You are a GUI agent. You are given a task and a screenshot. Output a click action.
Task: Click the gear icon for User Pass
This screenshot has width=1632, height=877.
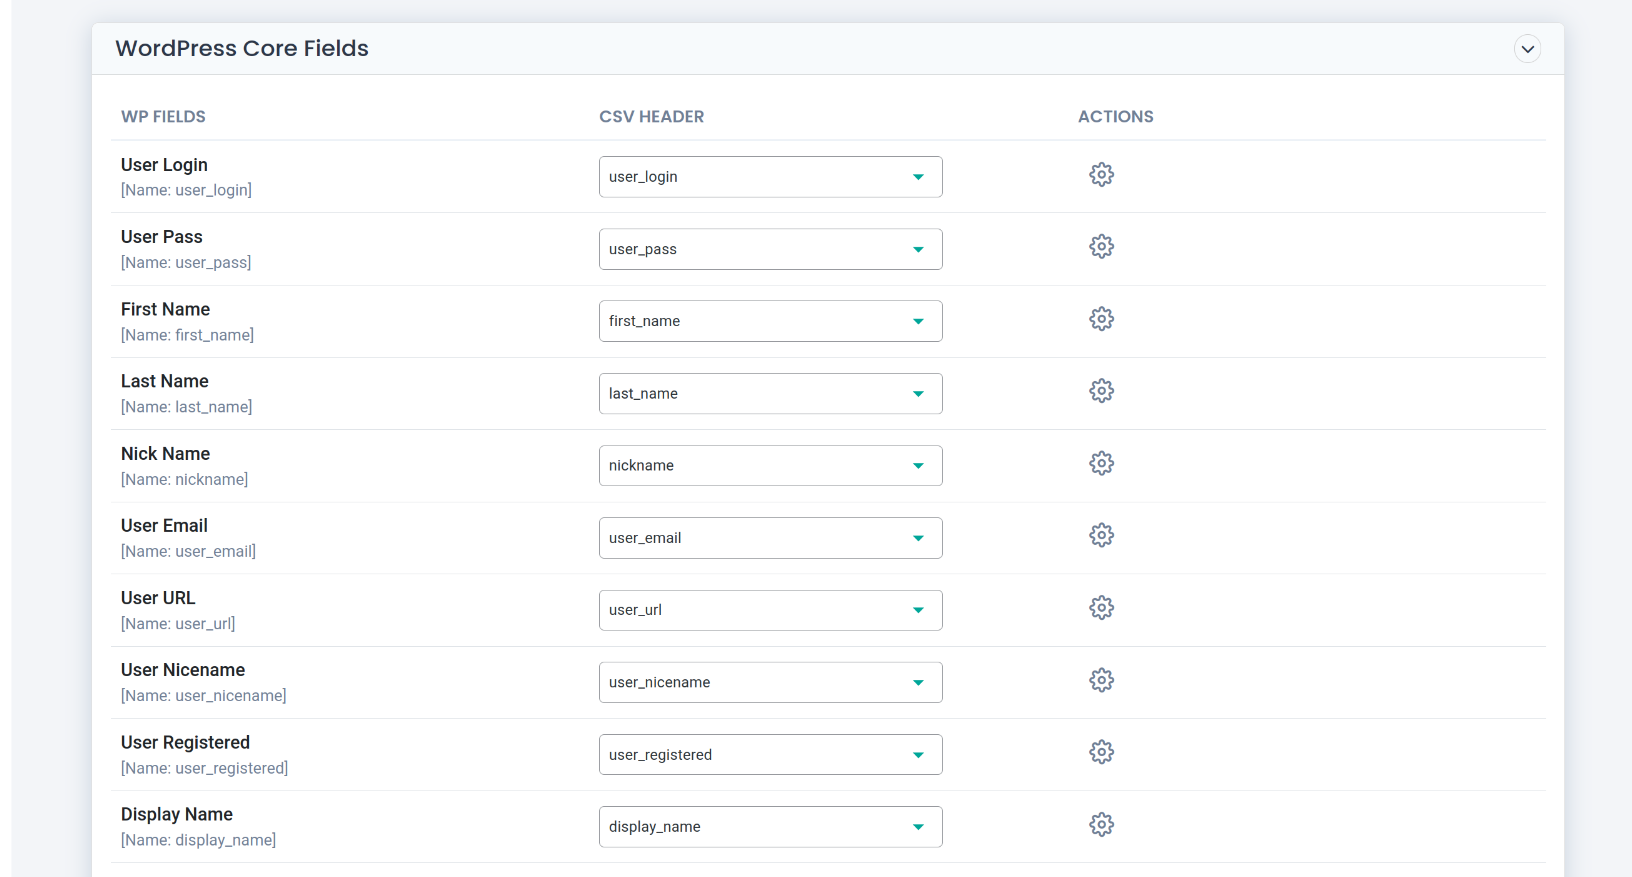pos(1101,247)
